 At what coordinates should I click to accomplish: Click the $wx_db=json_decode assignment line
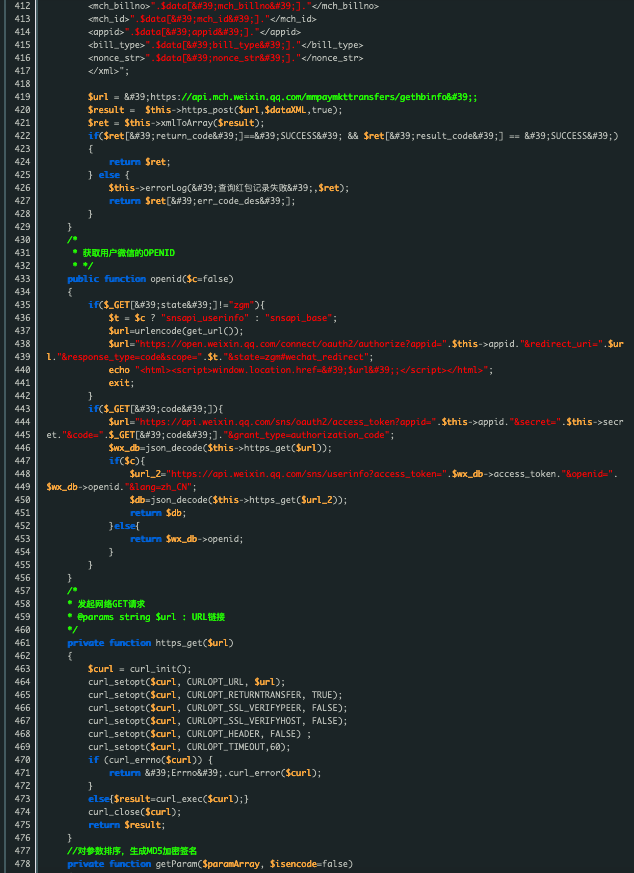click(220, 448)
